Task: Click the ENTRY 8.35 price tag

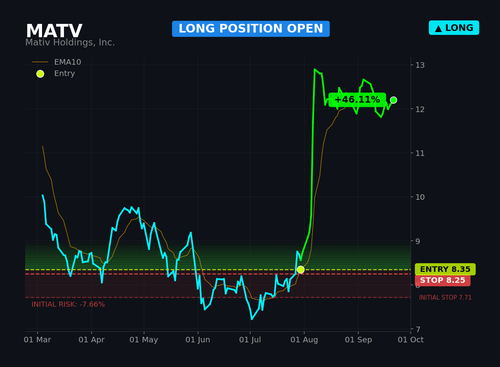Action: click(445, 269)
